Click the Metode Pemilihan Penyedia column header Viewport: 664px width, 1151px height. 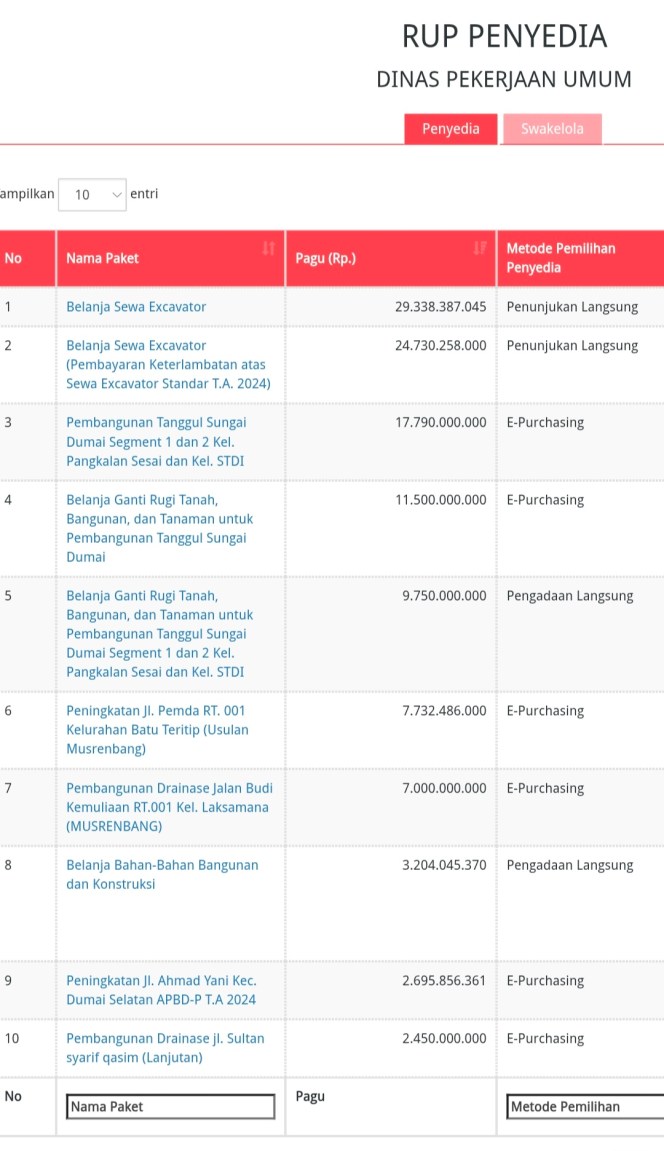coord(561,258)
